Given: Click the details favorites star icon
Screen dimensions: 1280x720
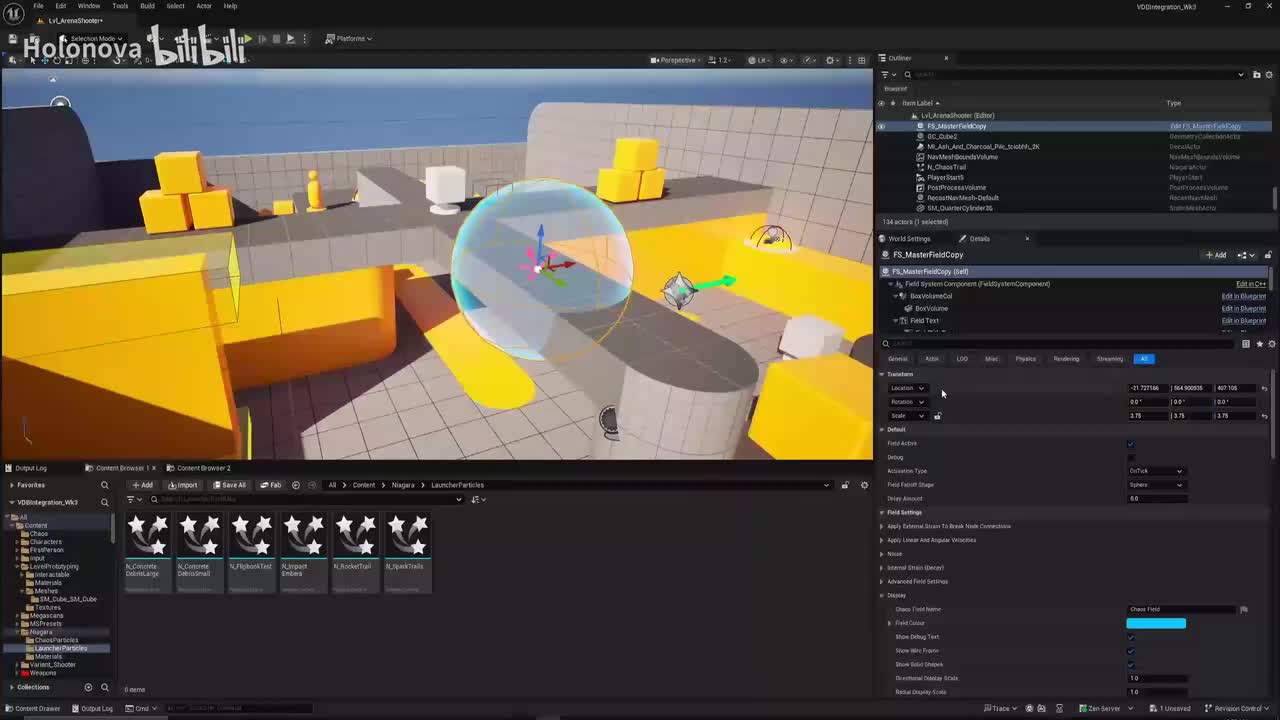Looking at the screenshot, I should (x=1259, y=344).
